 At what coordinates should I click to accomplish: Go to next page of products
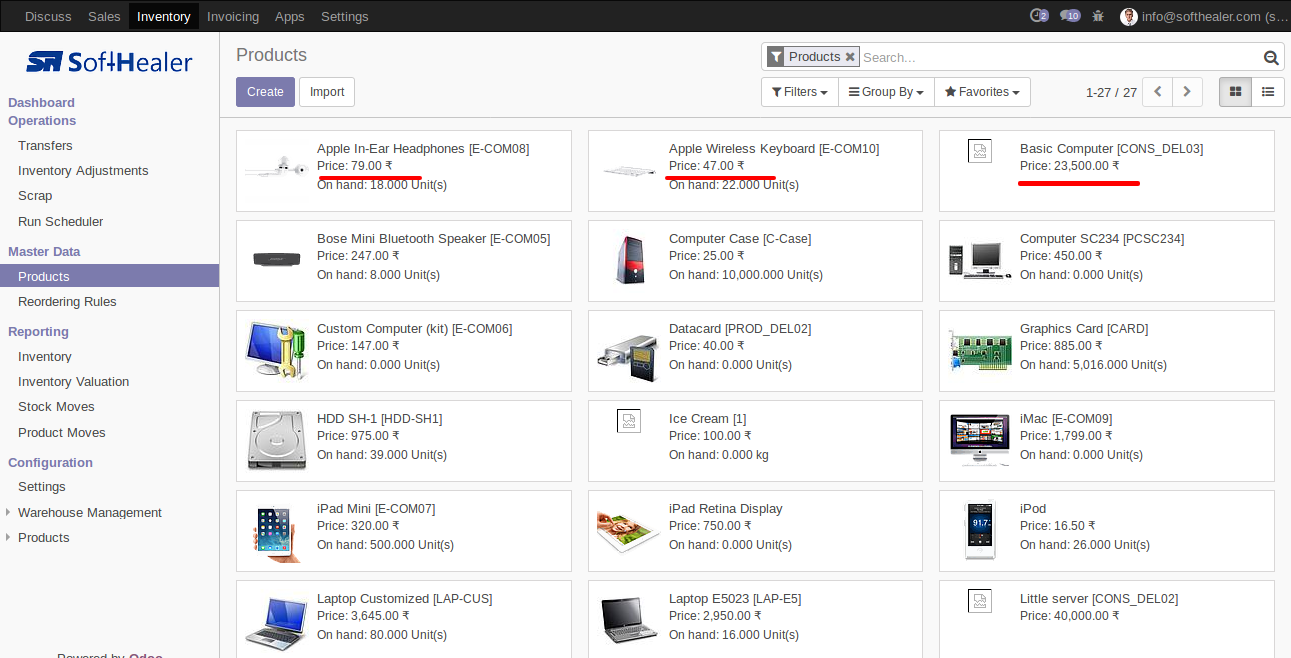pos(1187,92)
